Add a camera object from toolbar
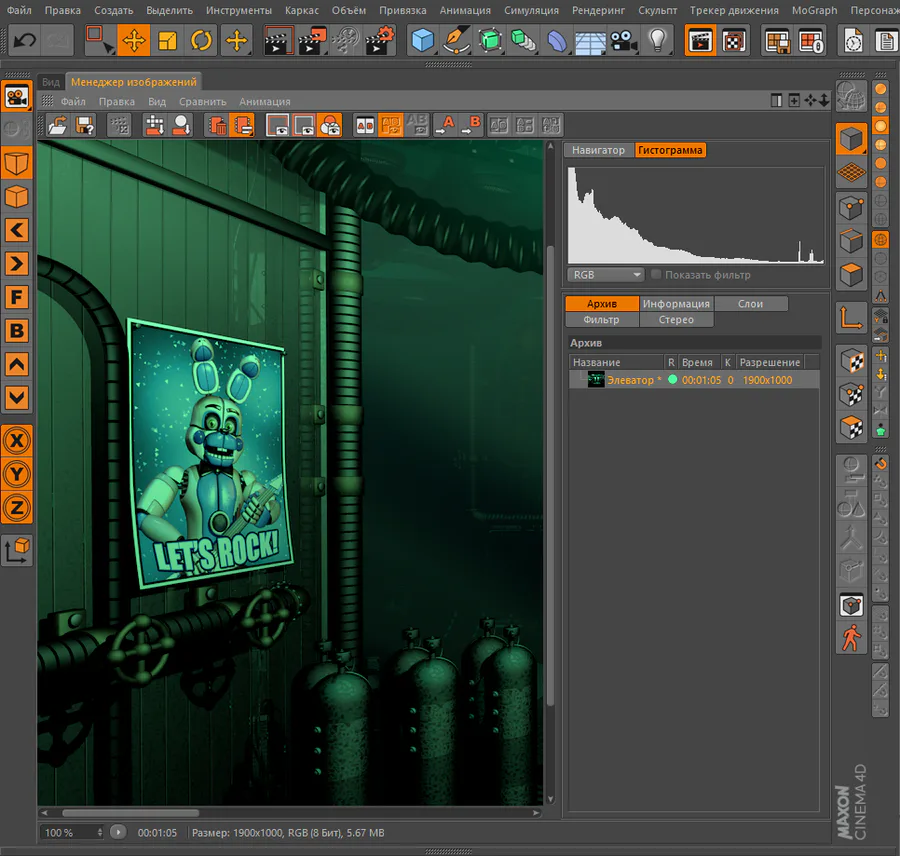Image resolution: width=900 pixels, height=856 pixels. pos(624,41)
